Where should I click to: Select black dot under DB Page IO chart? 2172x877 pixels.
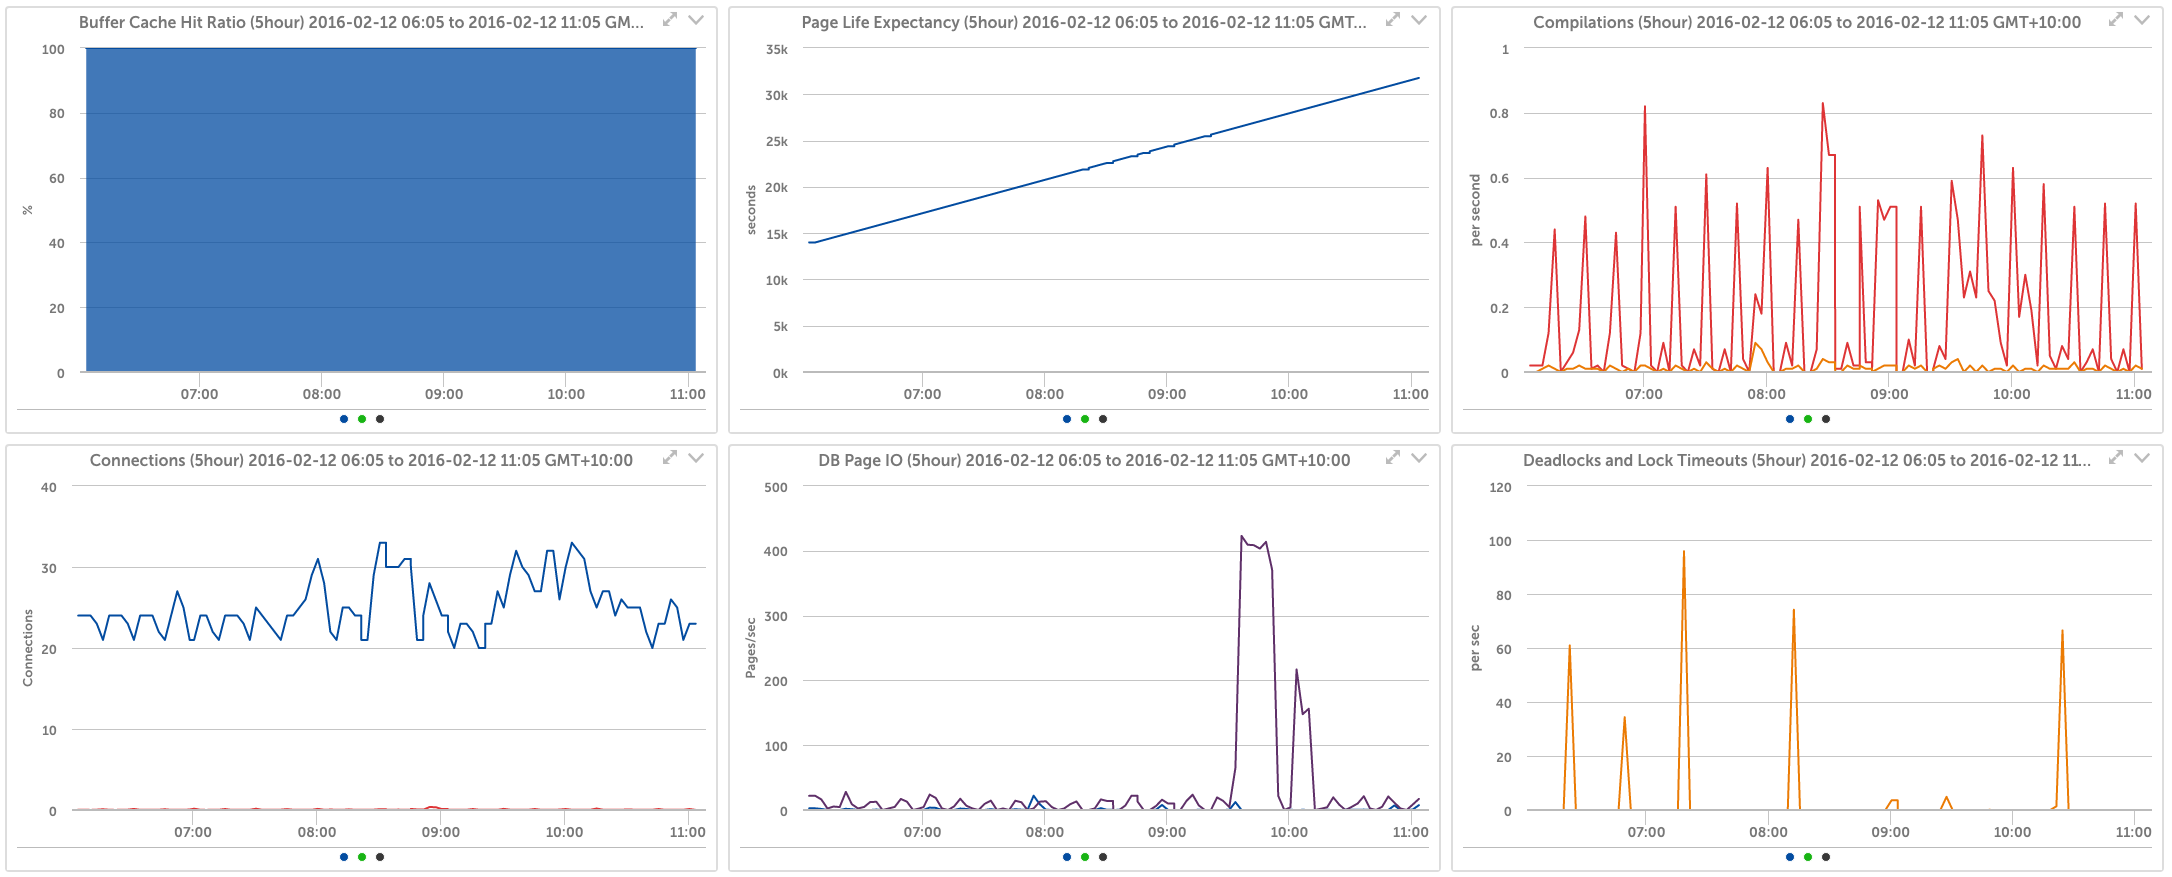1103,857
